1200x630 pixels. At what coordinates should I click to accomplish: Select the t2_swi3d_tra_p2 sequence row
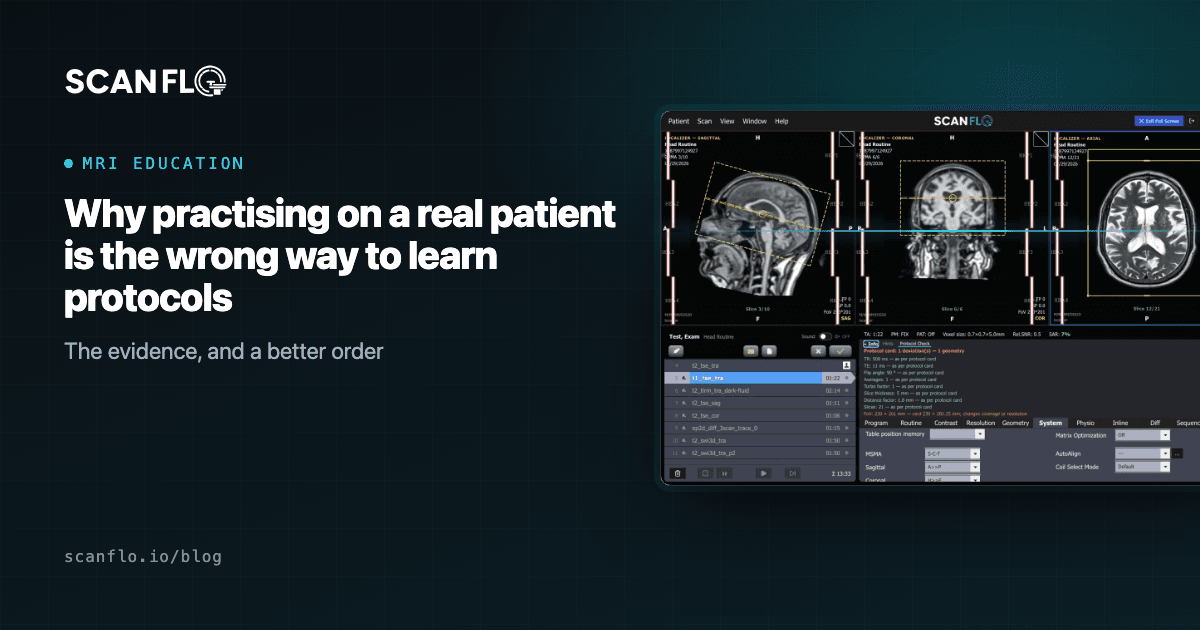coord(760,453)
